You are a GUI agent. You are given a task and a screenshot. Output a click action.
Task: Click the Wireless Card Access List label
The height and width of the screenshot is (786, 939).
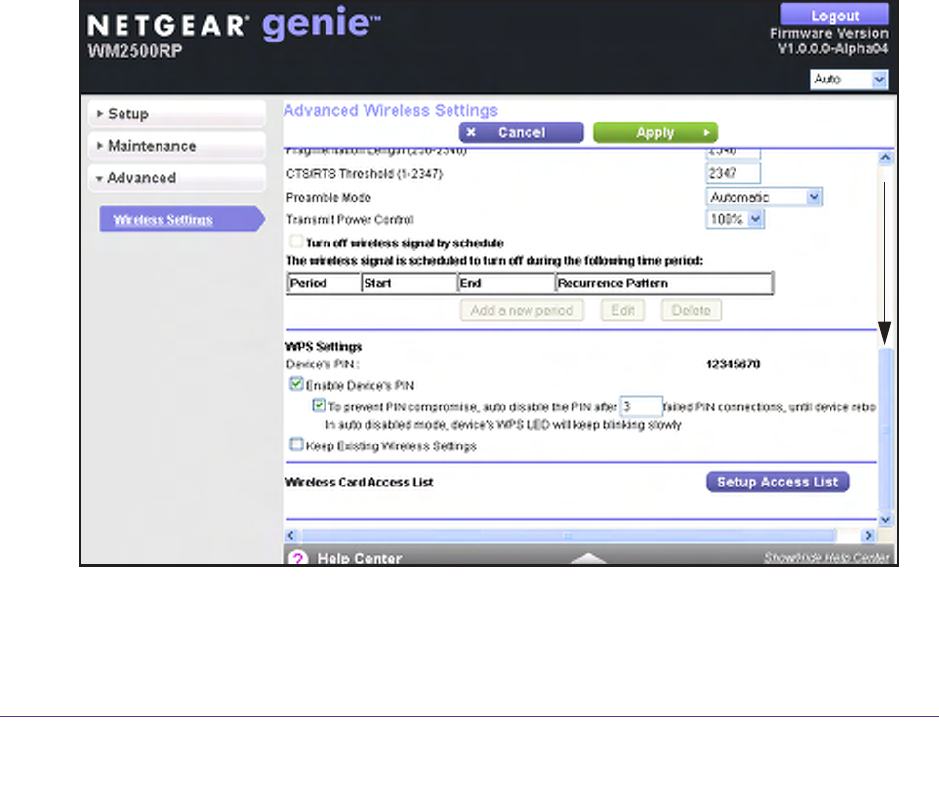click(x=359, y=482)
